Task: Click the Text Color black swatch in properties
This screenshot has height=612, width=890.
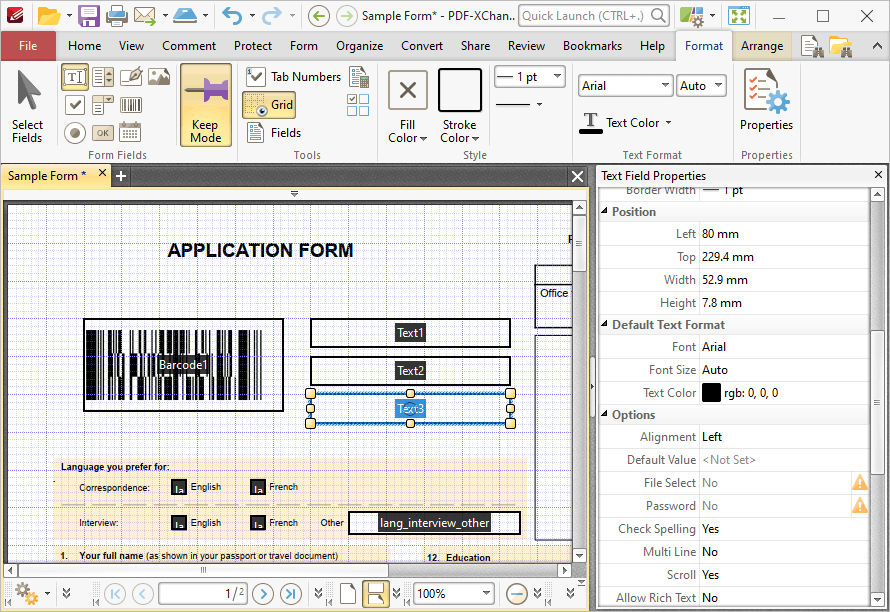Action: (x=711, y=393)
